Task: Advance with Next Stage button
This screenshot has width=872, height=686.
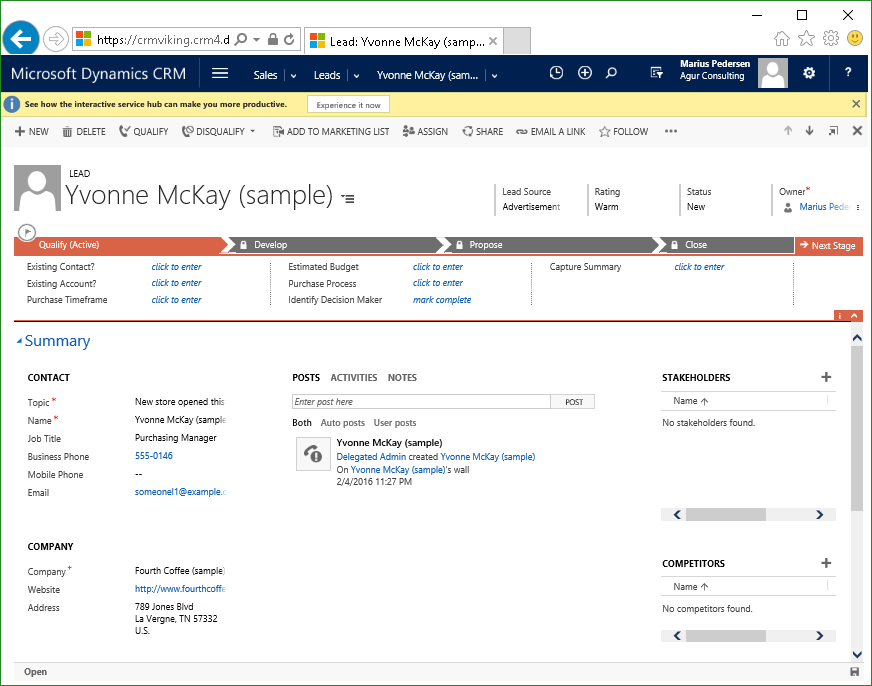Action: [x=828, y=245]
